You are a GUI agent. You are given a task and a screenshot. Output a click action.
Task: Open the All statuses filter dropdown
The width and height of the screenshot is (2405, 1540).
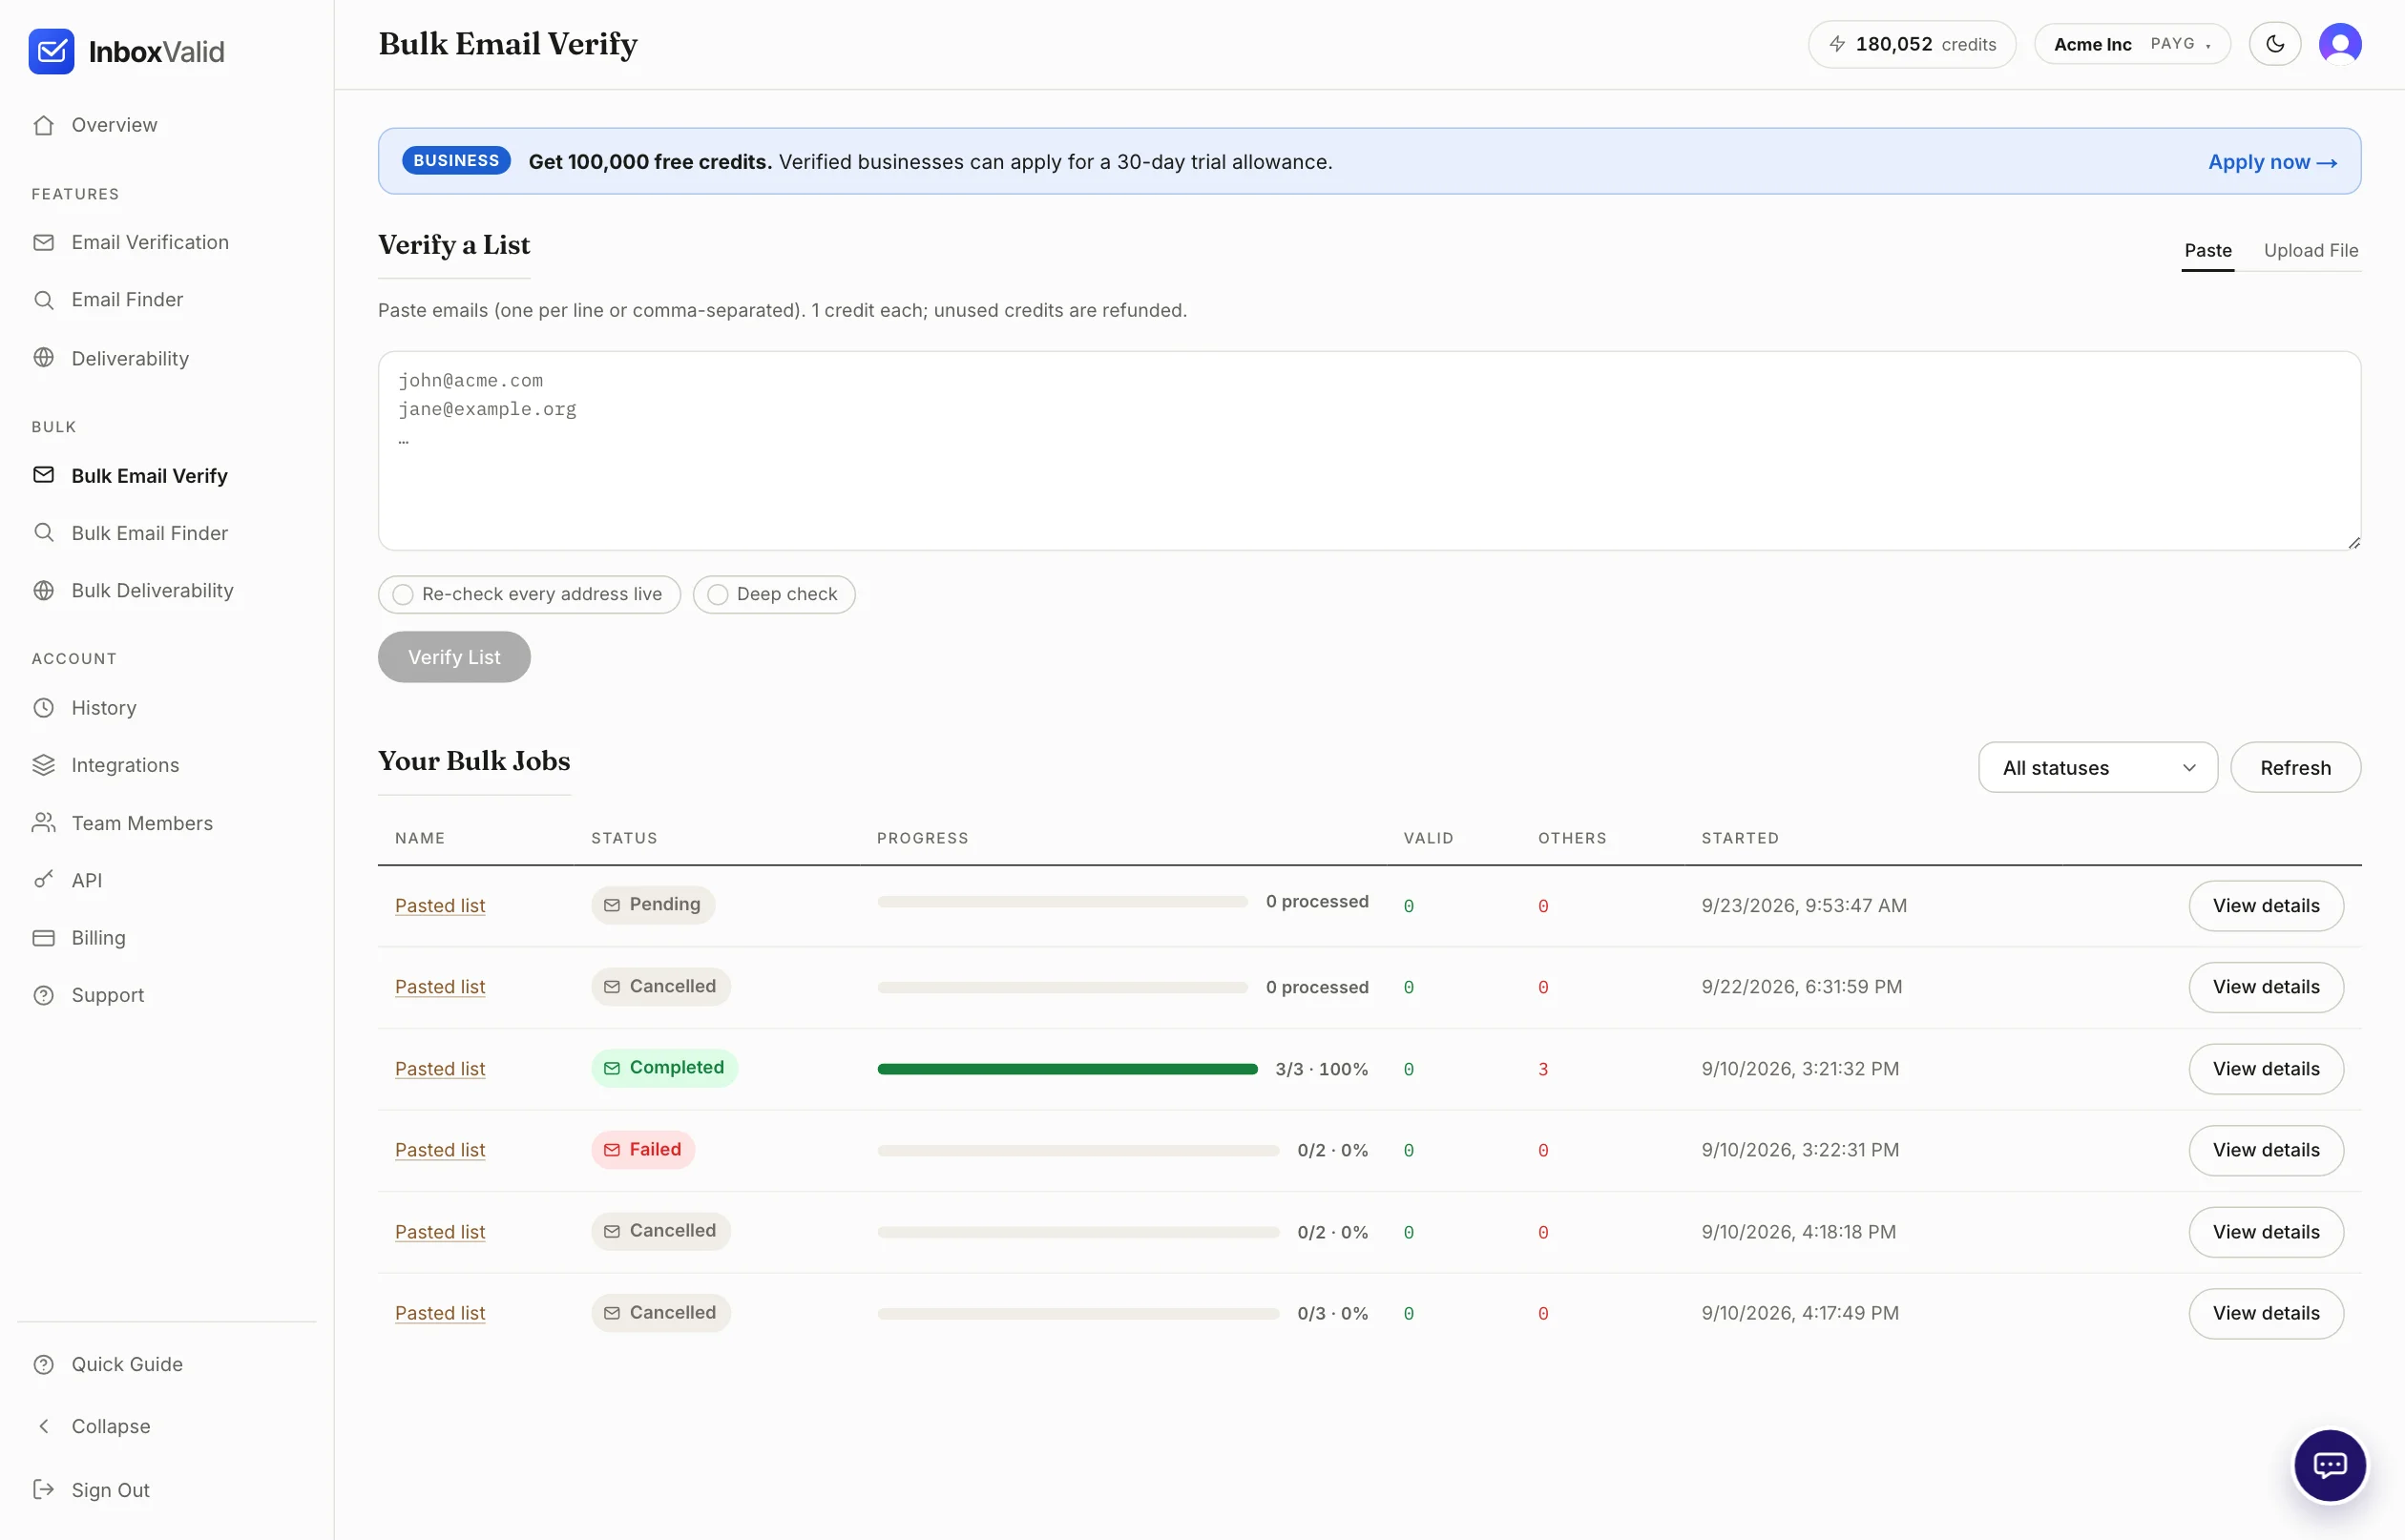point(2098,768)
